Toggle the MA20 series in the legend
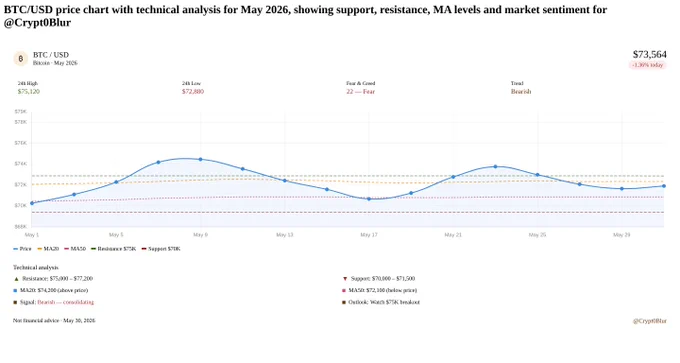The image size is (680, 363). pos(48,249)
